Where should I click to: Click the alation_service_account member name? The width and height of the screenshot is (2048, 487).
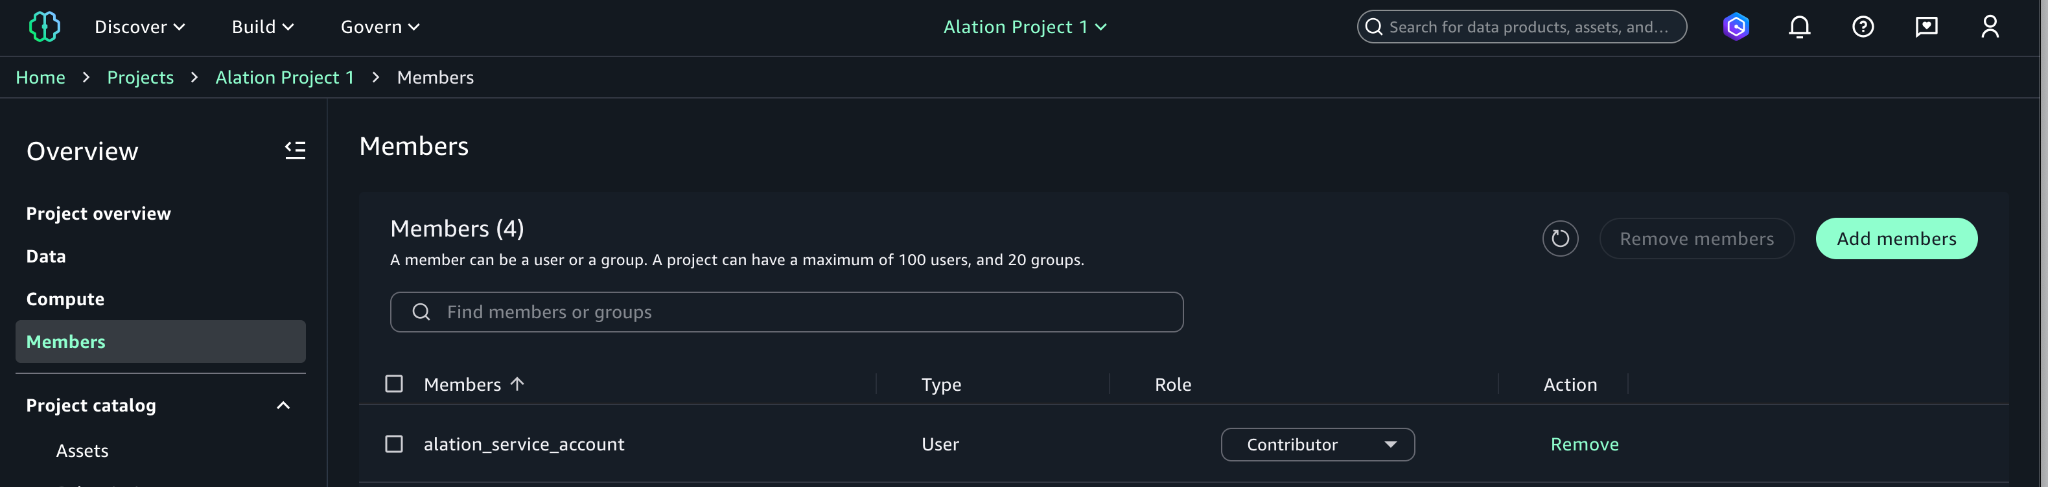524,444
